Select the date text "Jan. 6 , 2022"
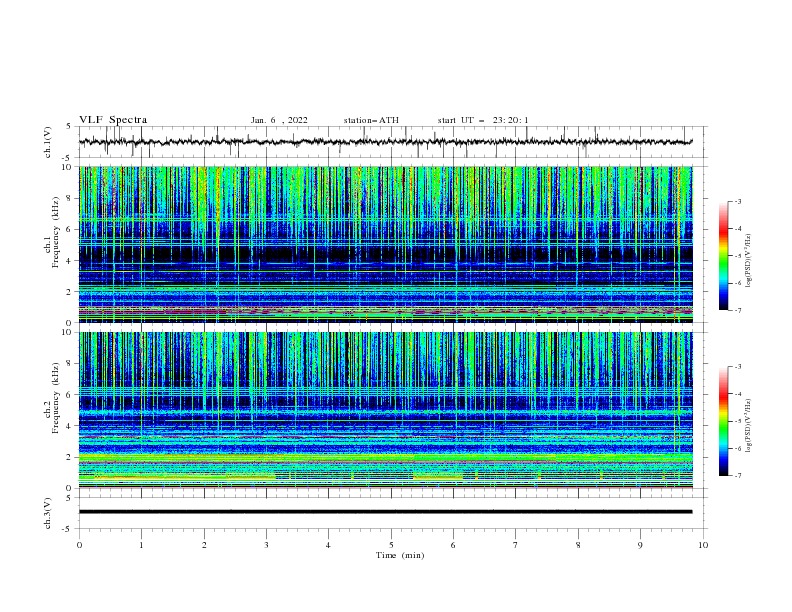The height and width of the screenshot is (612, 792). 279,120
